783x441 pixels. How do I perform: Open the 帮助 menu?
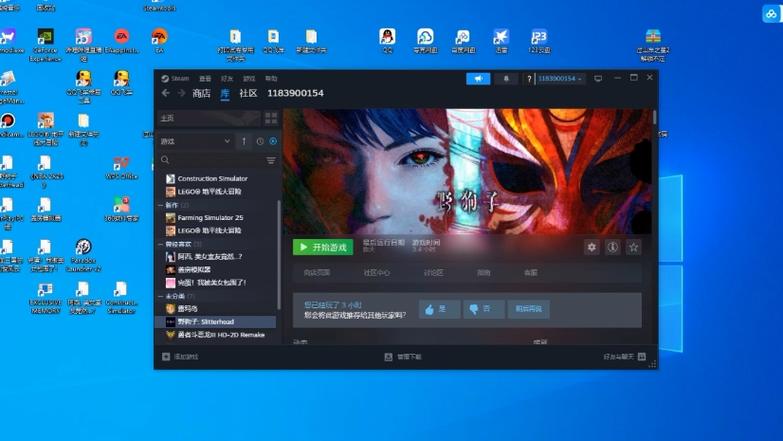coord(271,78)
